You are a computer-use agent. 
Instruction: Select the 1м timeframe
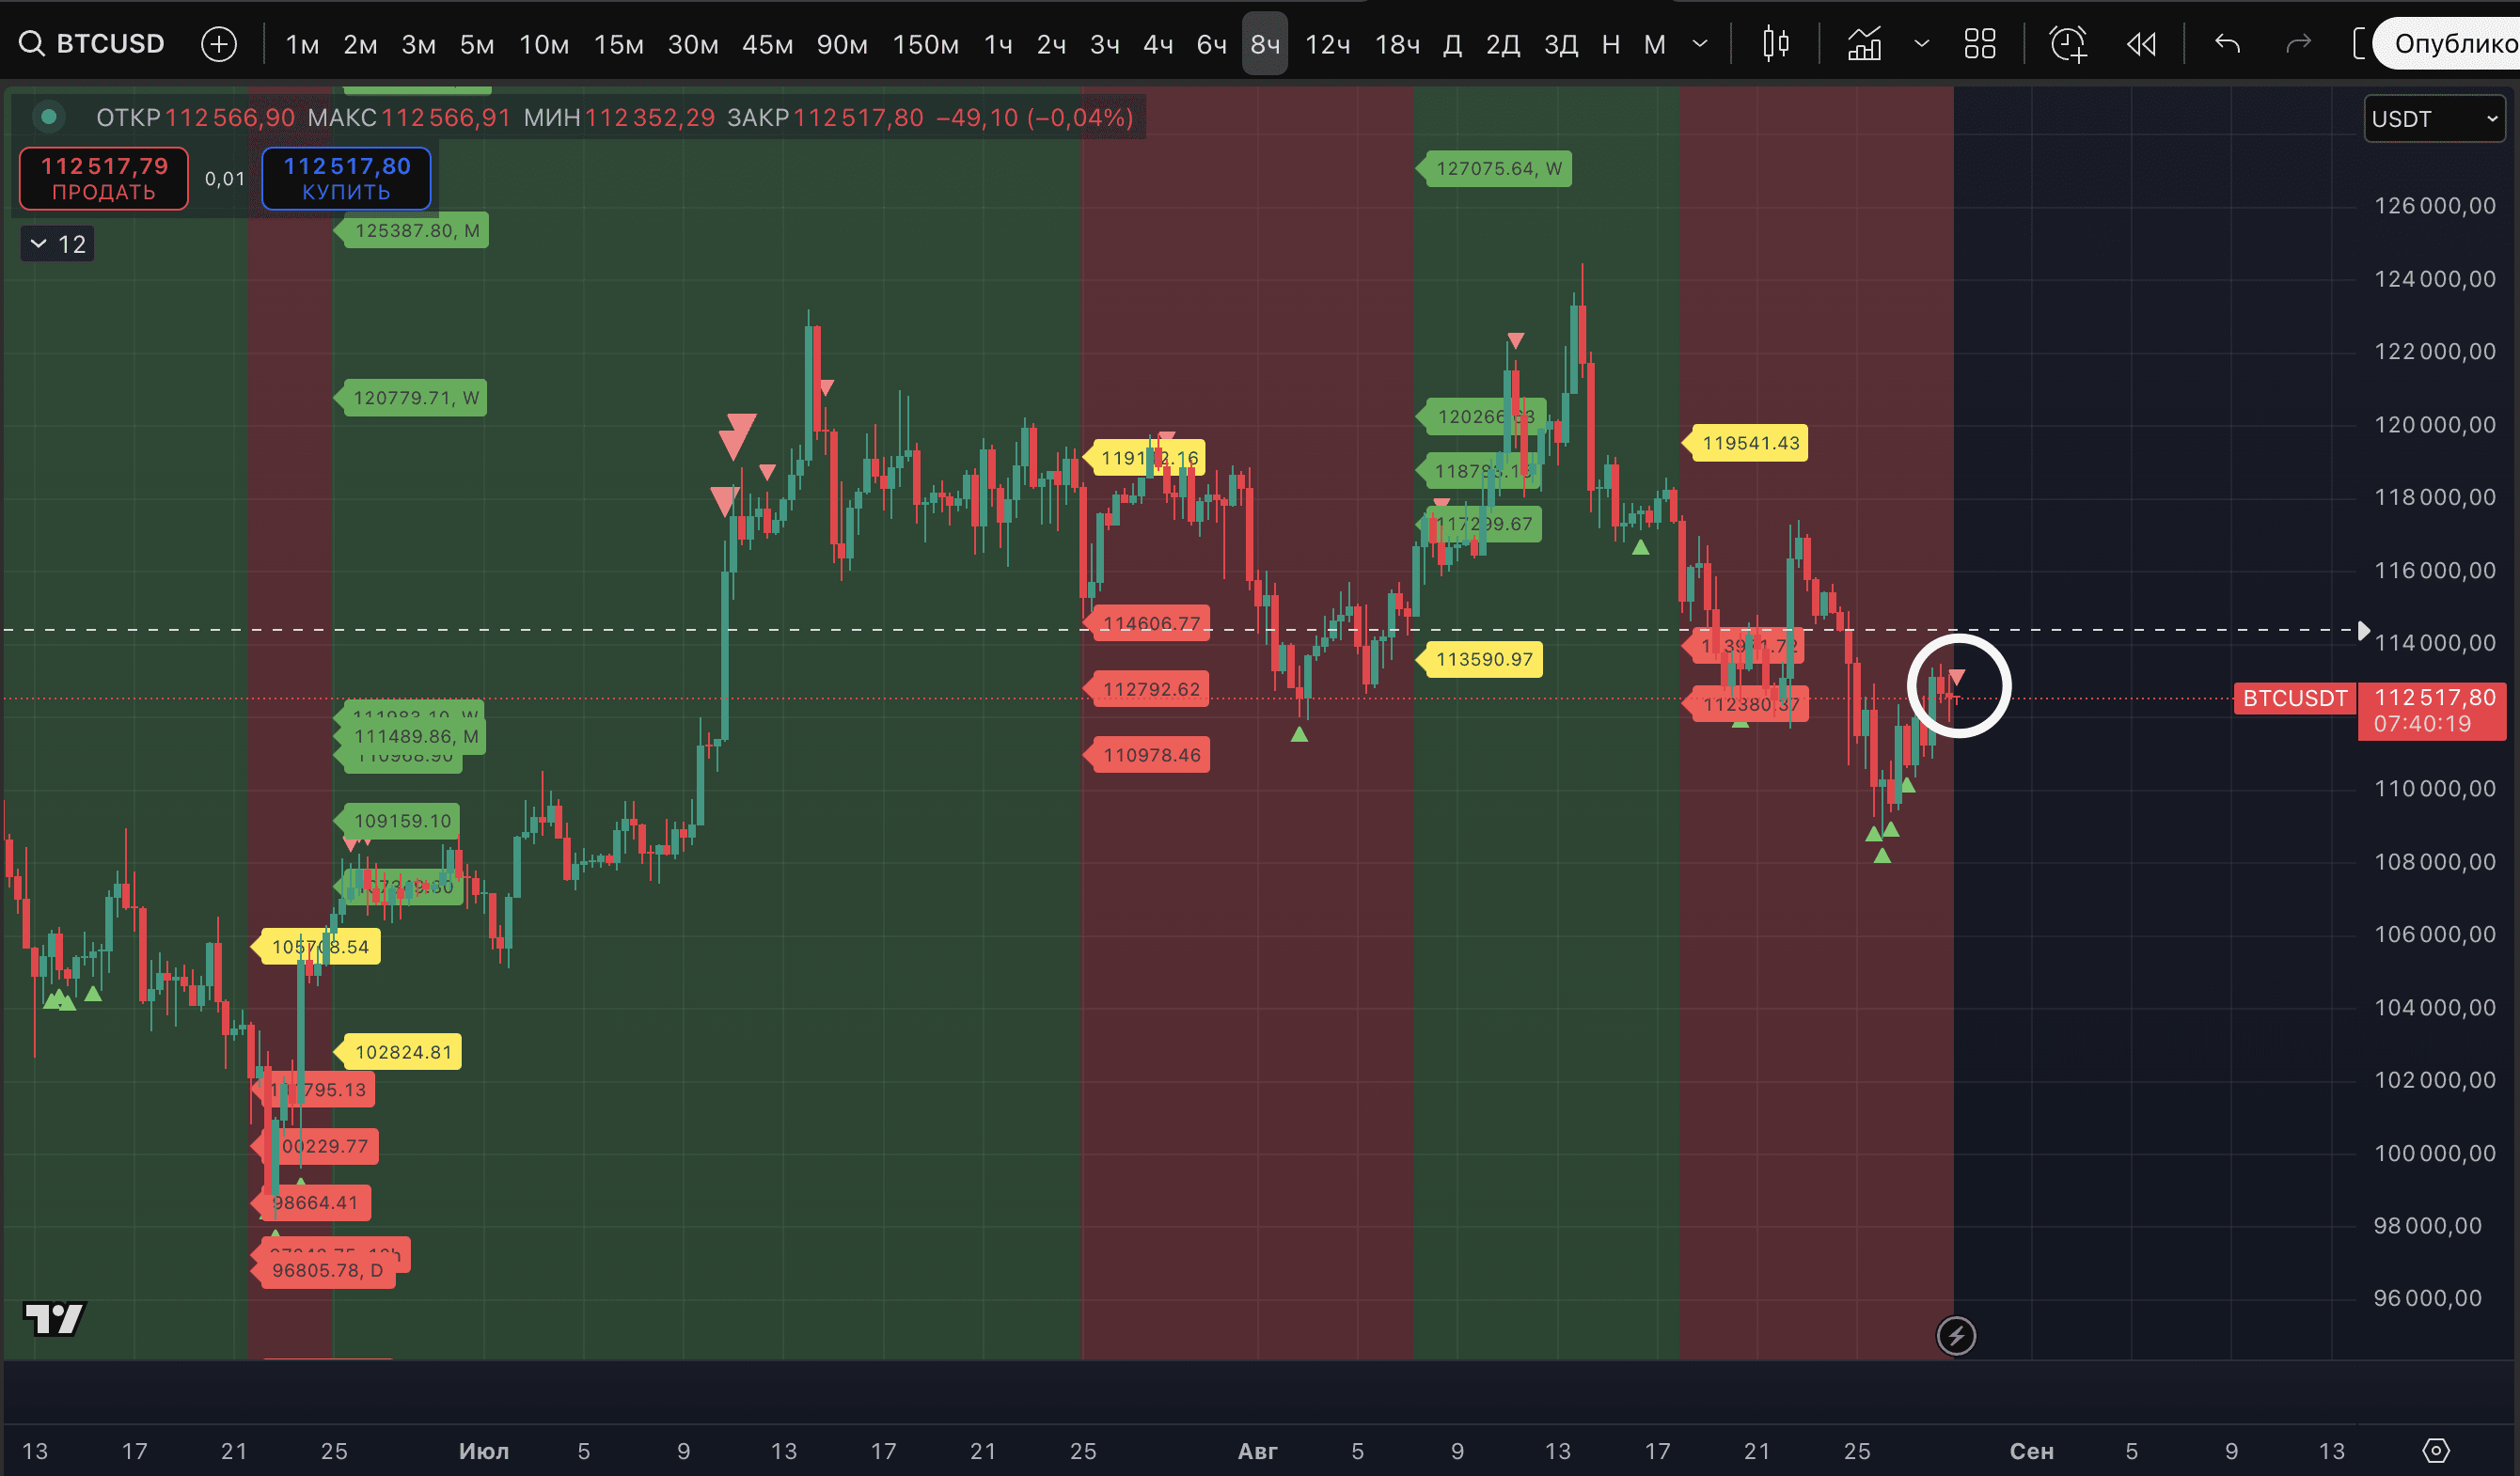tap(302, 44)
